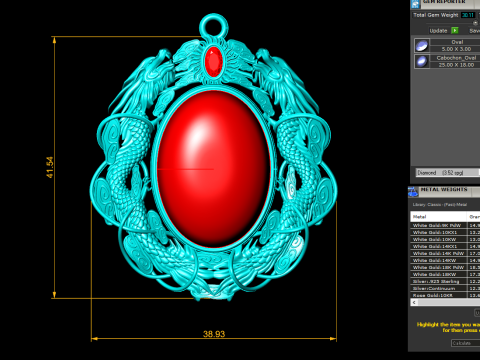Click the pendant bail ring
The height and width of the screenshot is (360, 480).
214,26
